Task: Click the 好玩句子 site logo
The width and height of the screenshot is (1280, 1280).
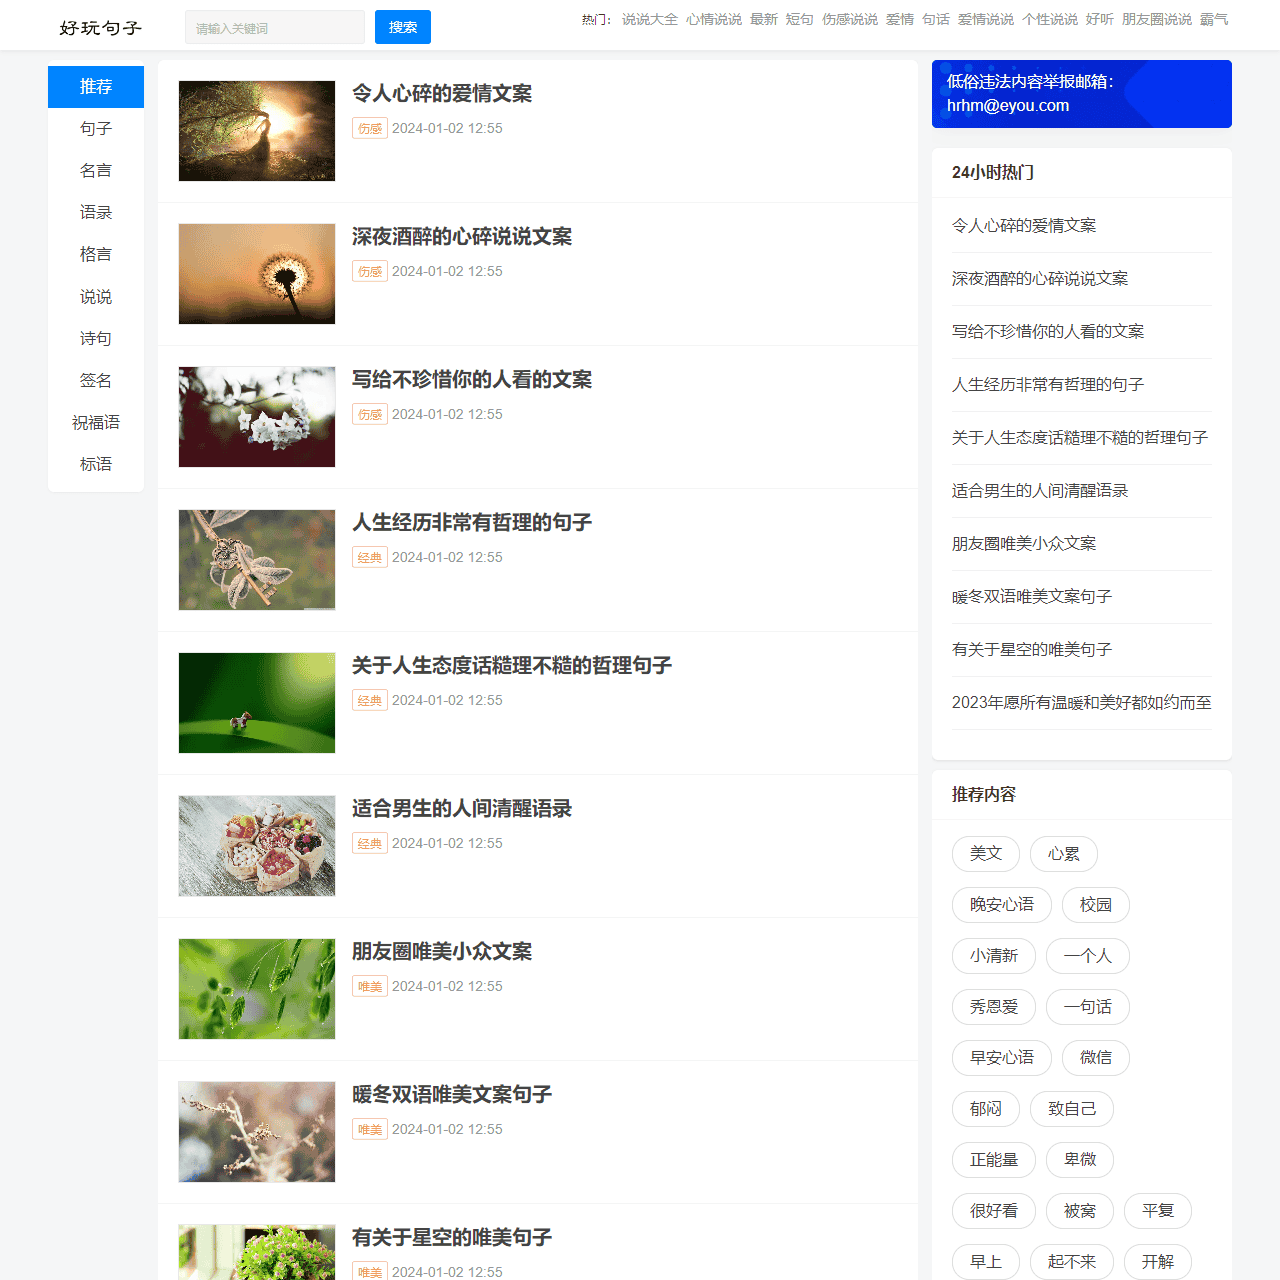Action: click(100, 28)
